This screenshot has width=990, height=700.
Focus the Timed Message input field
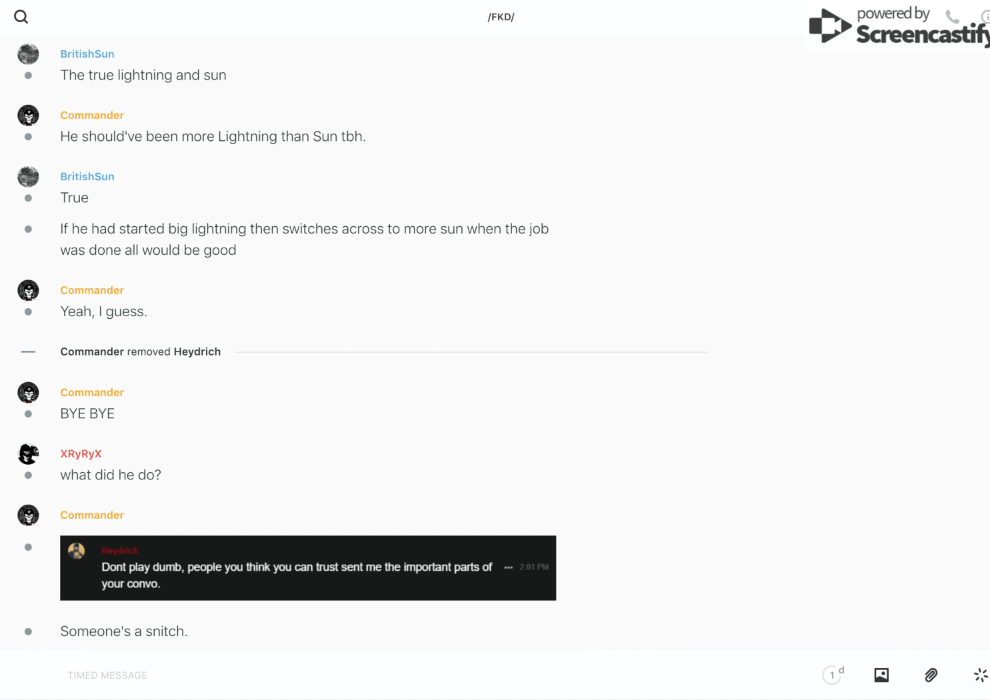tap(400, 675)
